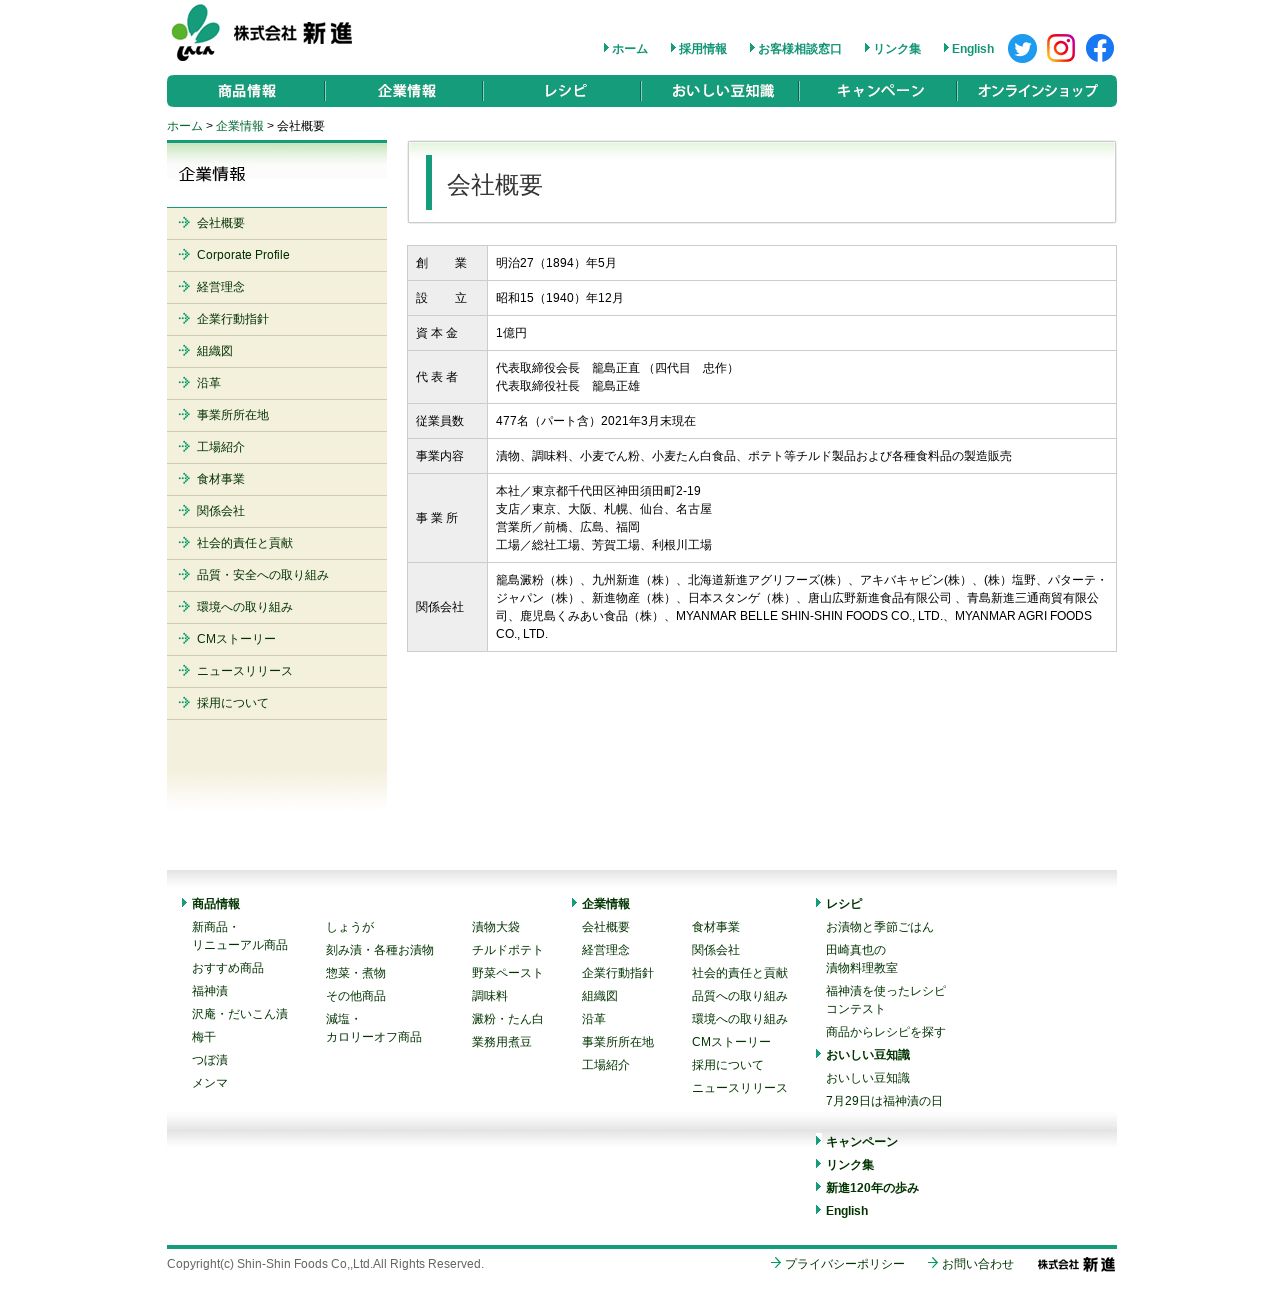
Task: Open footer 新商品・リニューアル商品 link
Action: click(240, 936)
